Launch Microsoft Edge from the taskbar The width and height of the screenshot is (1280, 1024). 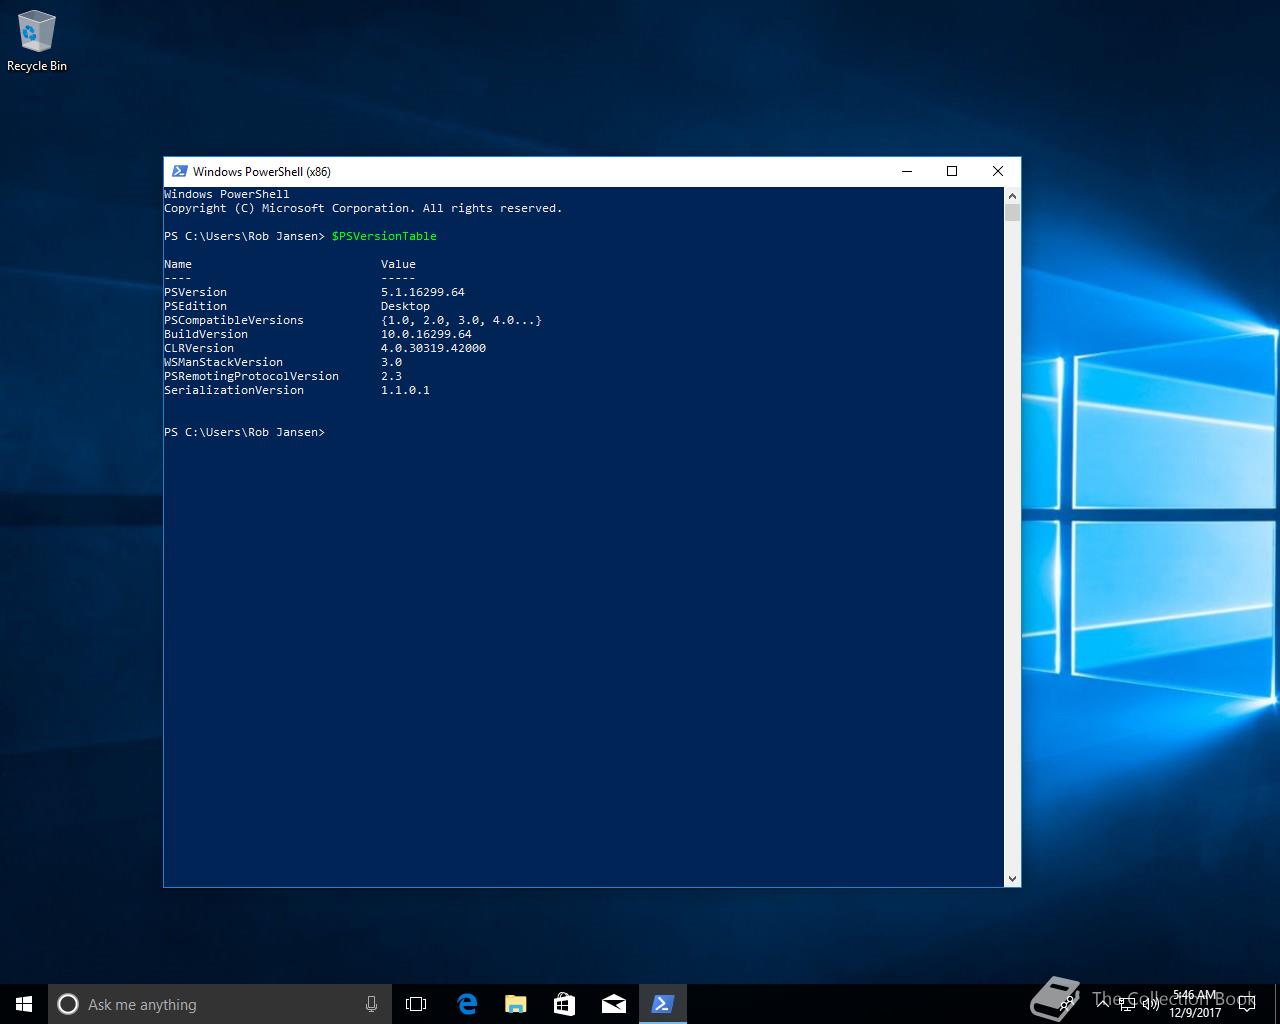(466, 1004)
